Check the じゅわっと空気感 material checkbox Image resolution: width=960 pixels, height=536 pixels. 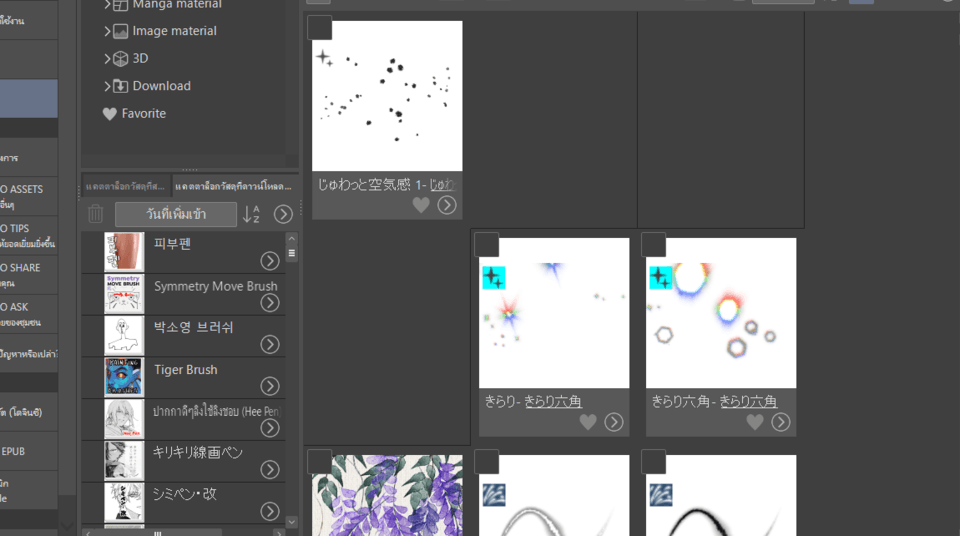pyautogui.click(x=320, y=28)
